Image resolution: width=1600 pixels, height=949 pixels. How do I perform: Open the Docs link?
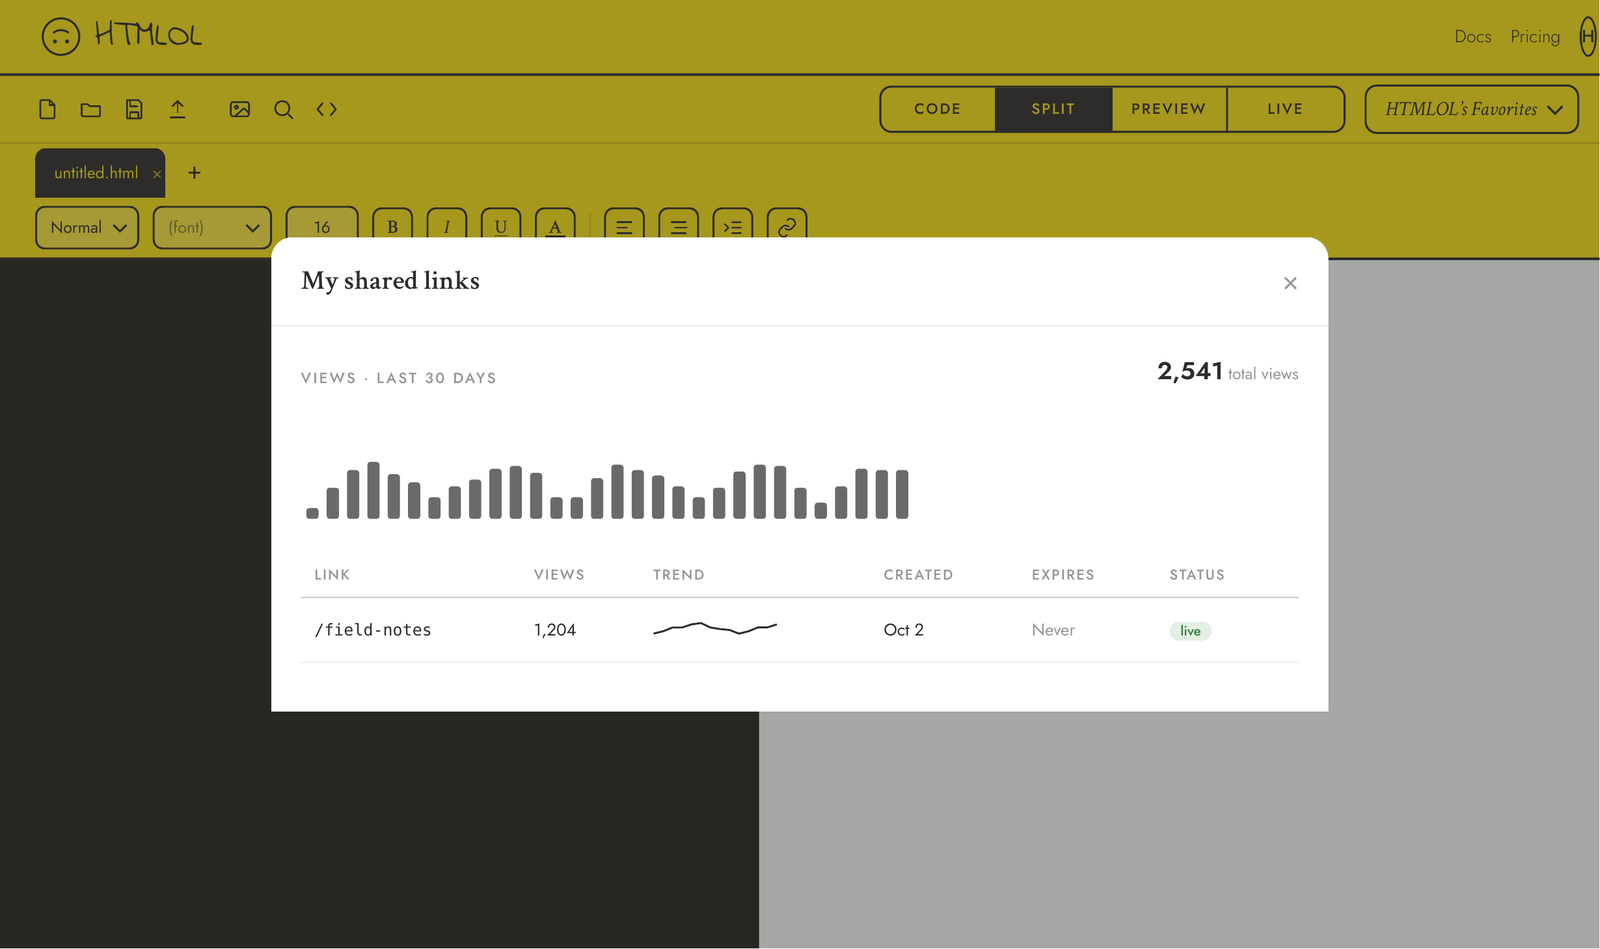coord(1472,37)
